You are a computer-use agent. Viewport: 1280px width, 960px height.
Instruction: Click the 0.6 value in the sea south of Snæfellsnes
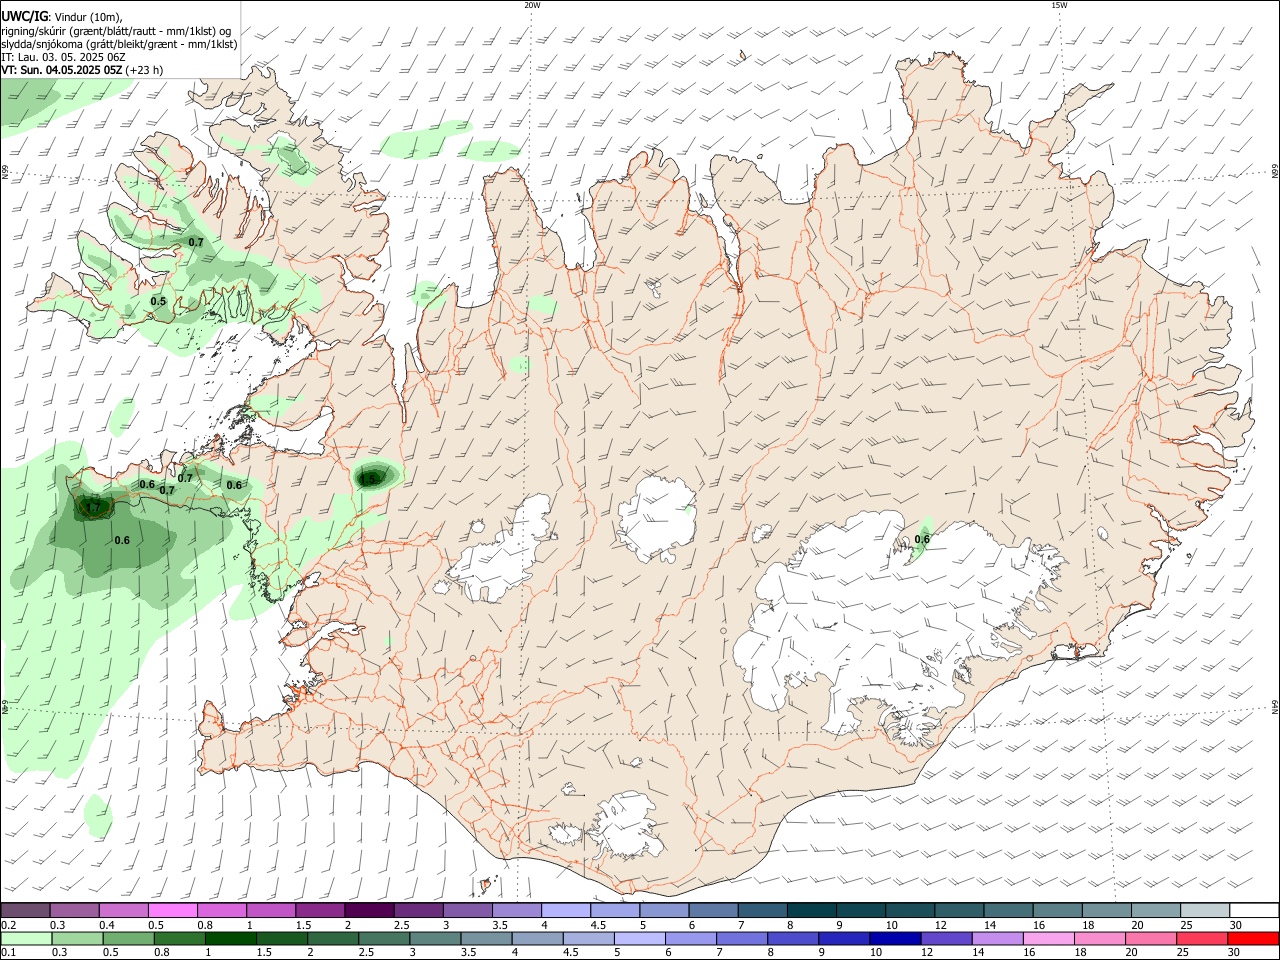pos(122,540)
